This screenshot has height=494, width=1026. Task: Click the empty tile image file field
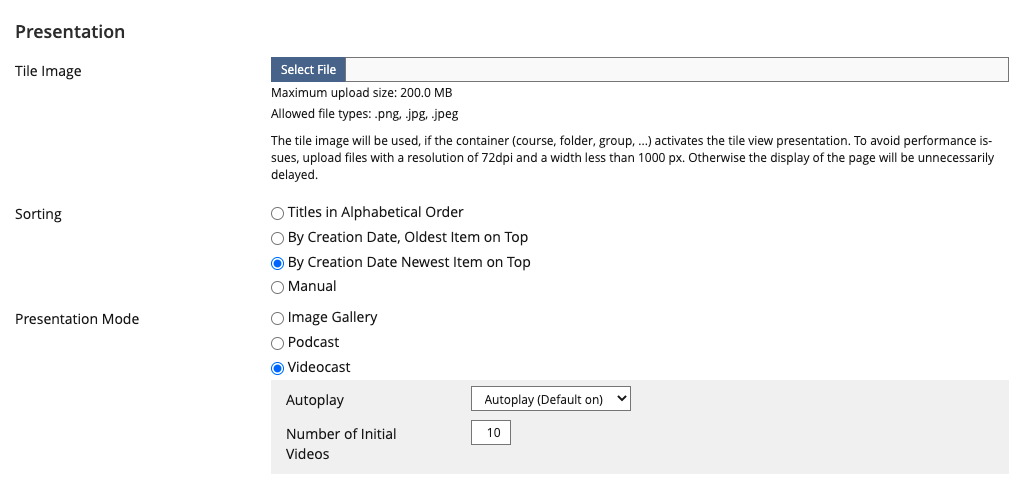676,70
